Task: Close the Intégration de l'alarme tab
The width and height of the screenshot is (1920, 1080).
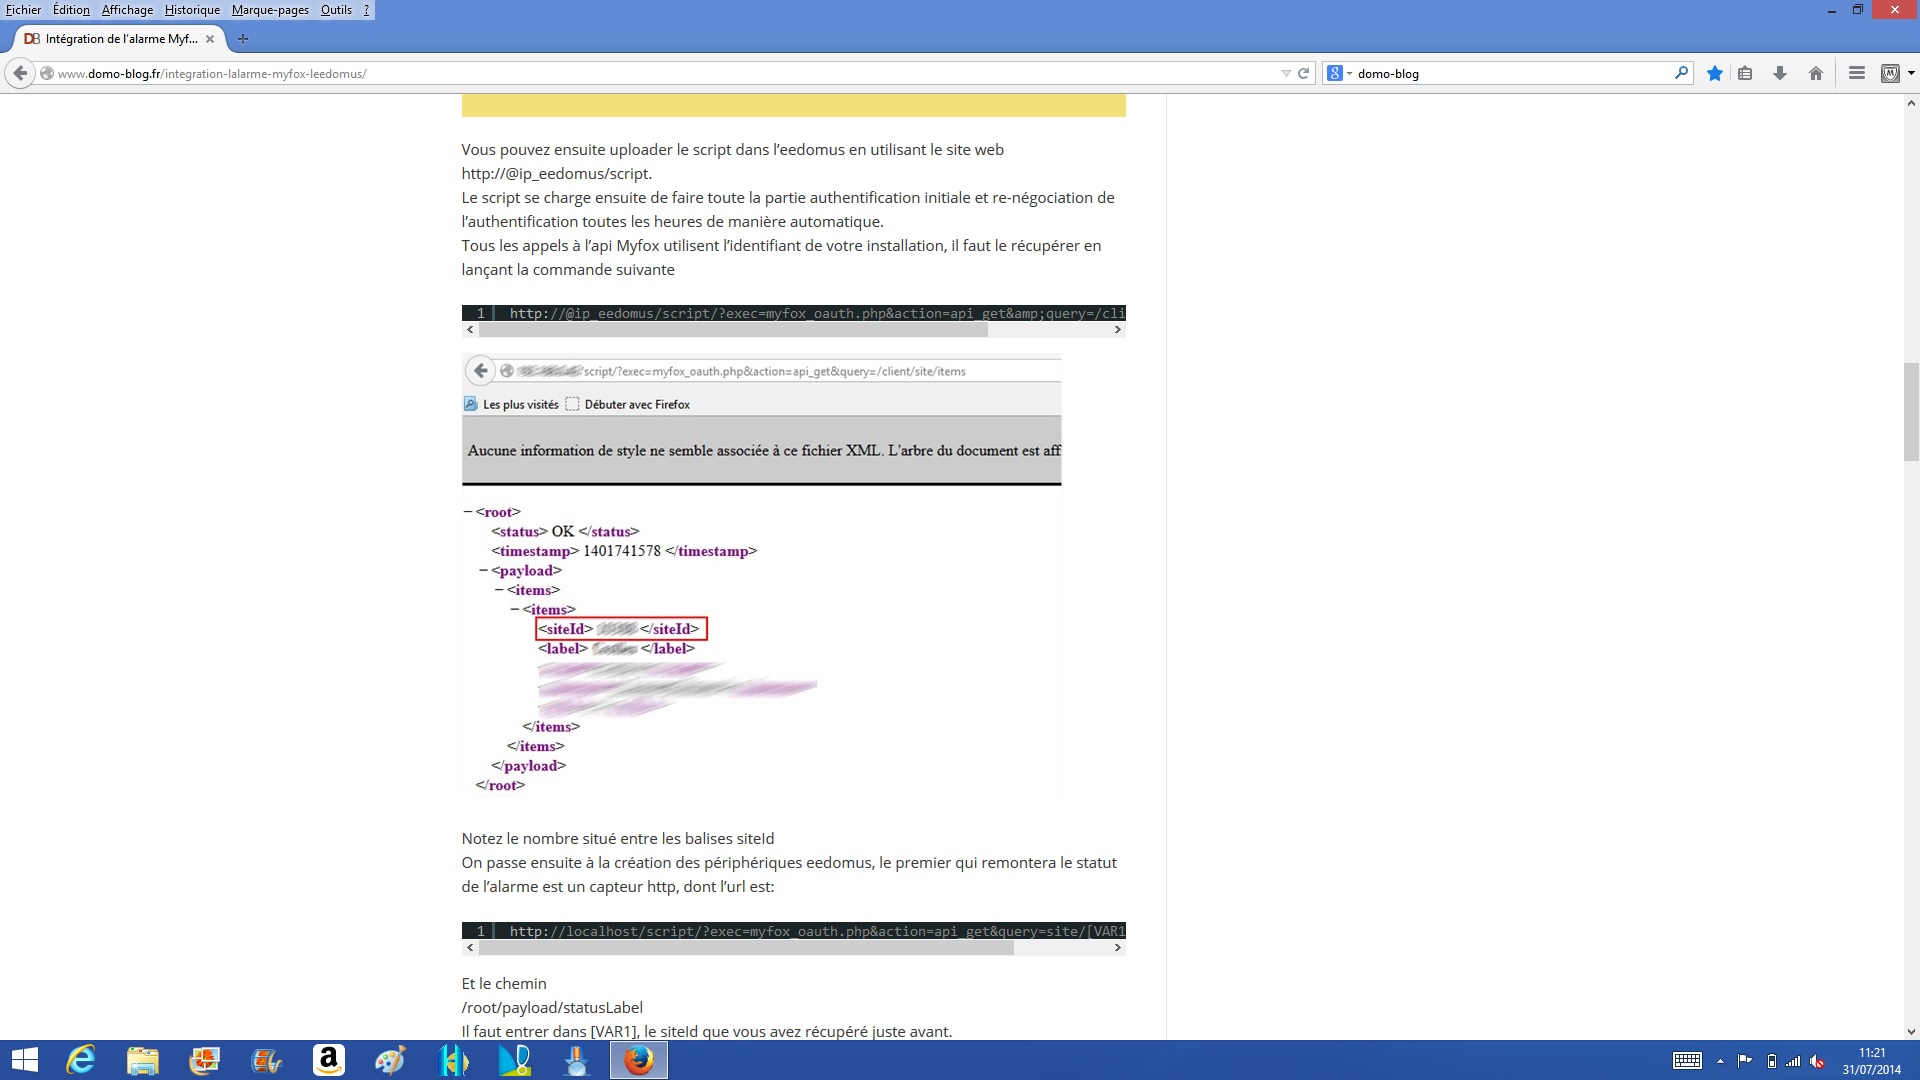Action: click(x=210, y=39)
